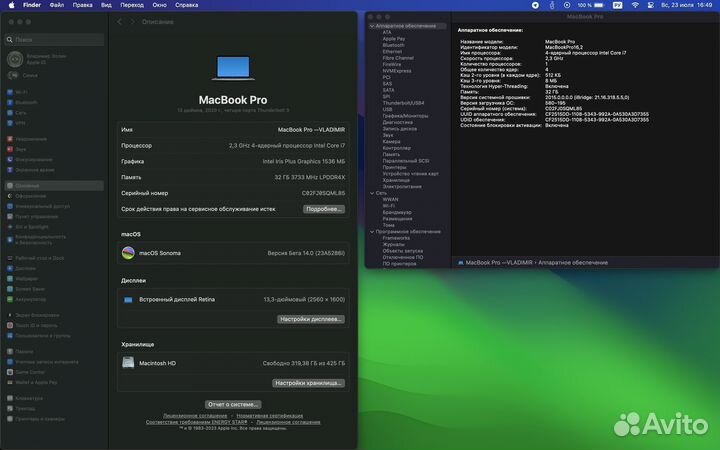This screenshot has width=720, height=450.
Task: Select Frameworks in System Information tree
Action: click(396, 238)
